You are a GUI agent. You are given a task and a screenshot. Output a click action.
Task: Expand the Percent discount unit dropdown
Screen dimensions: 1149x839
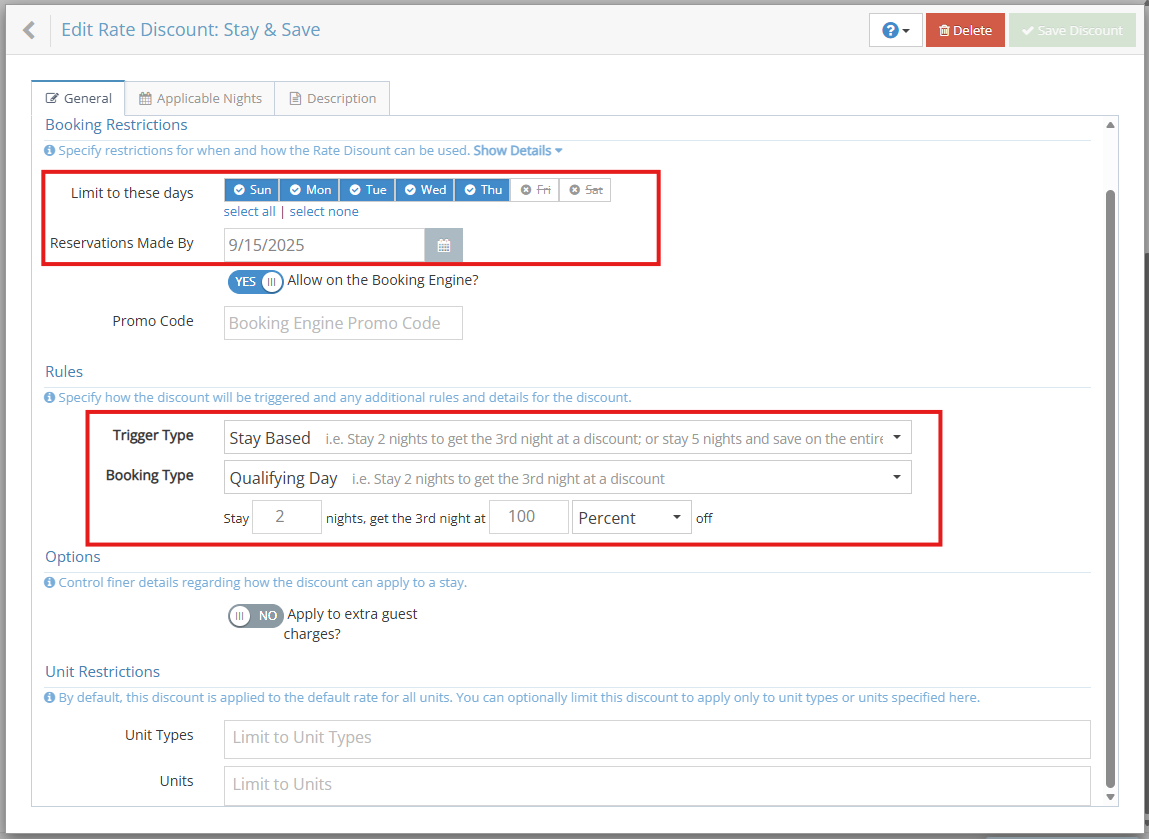(631, 518)
